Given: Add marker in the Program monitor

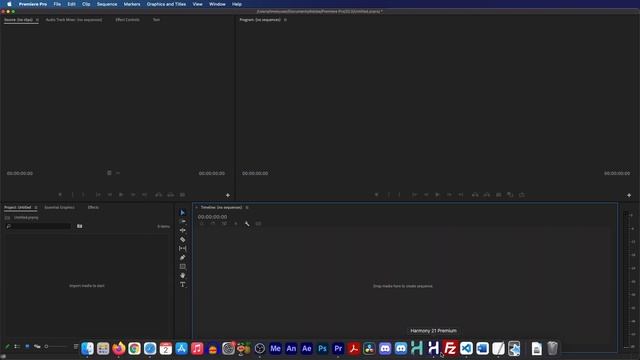Looking at the screenshot, I should click(376, 195).
